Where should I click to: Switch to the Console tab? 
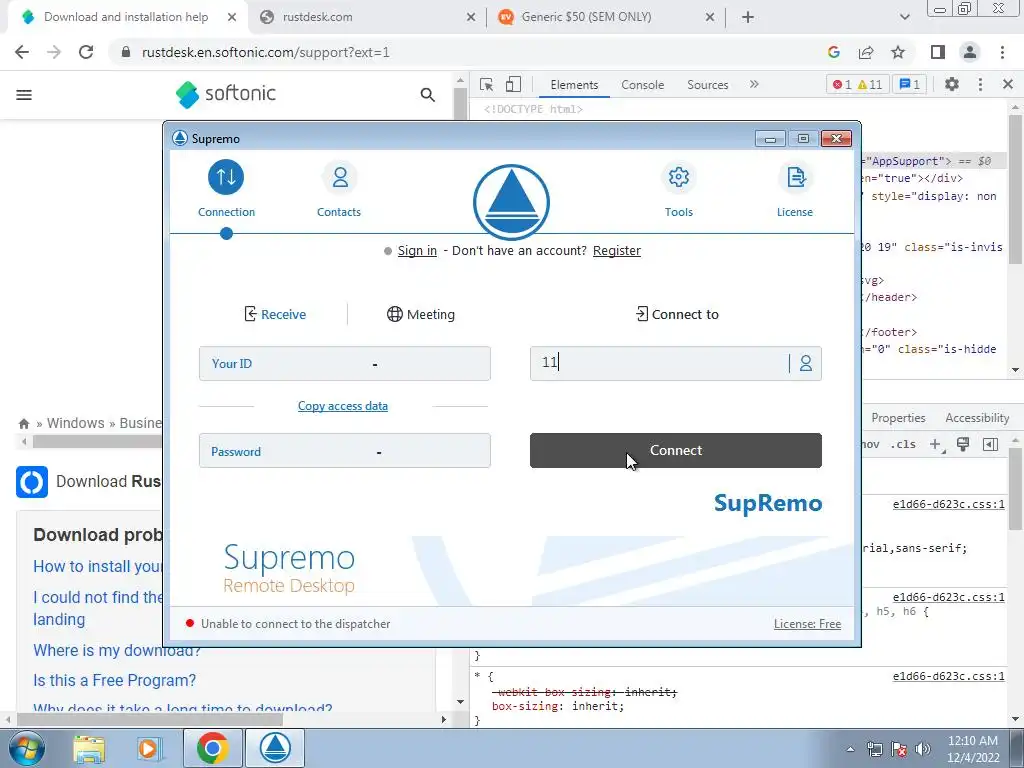pyautogui.click(x=643, y=85)
